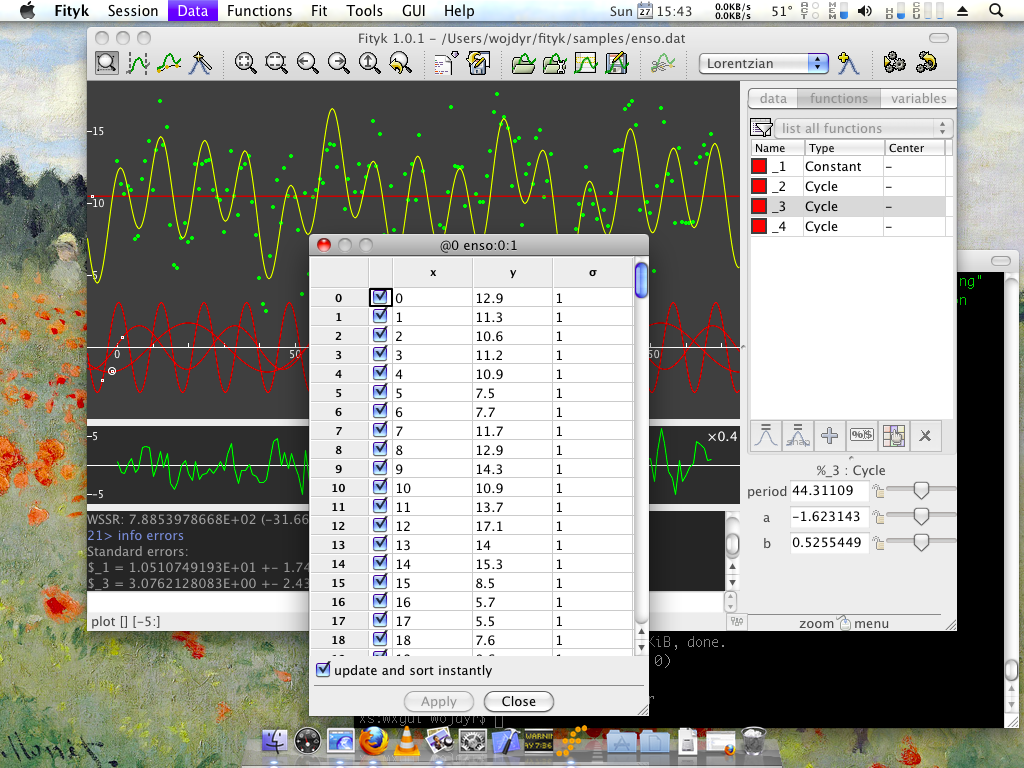
Task: Click the filter icon beside list all functions
Action: pos(761,127)
